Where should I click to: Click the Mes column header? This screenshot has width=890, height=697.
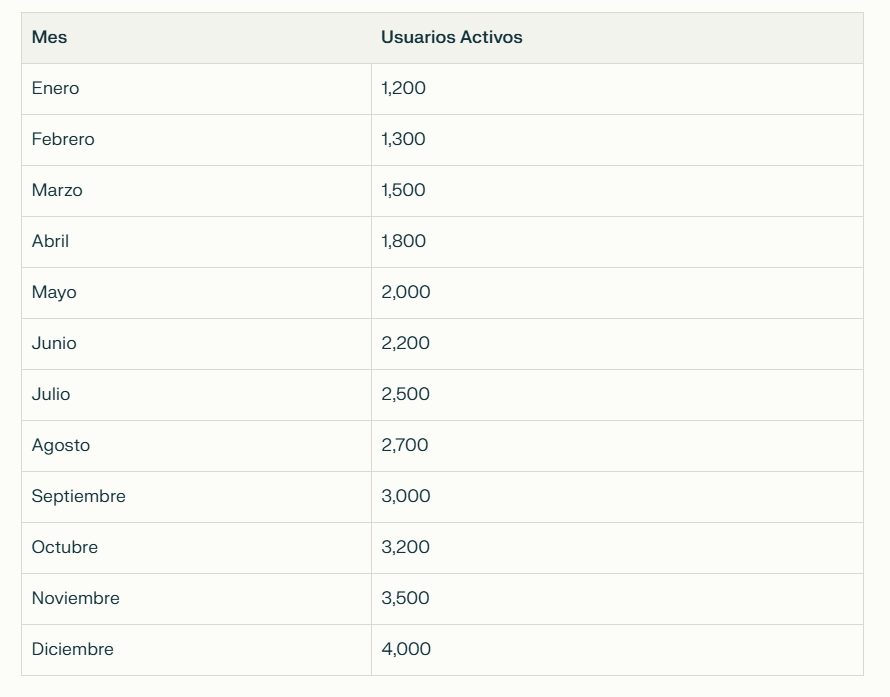[x=196, y=38]
